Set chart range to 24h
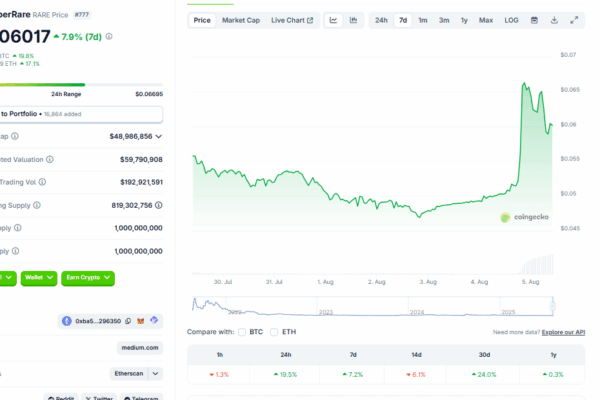 (381, 20)
